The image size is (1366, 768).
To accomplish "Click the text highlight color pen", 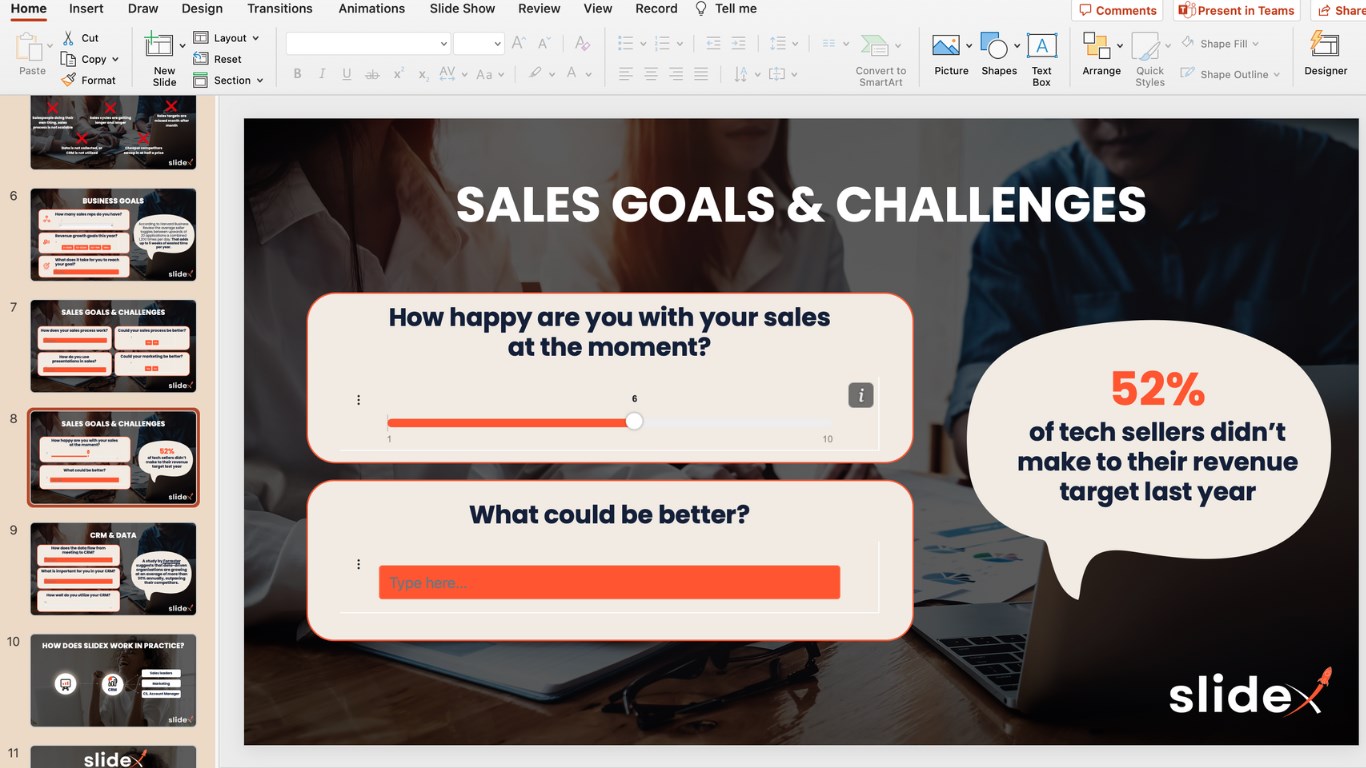I will click(536, 73).
